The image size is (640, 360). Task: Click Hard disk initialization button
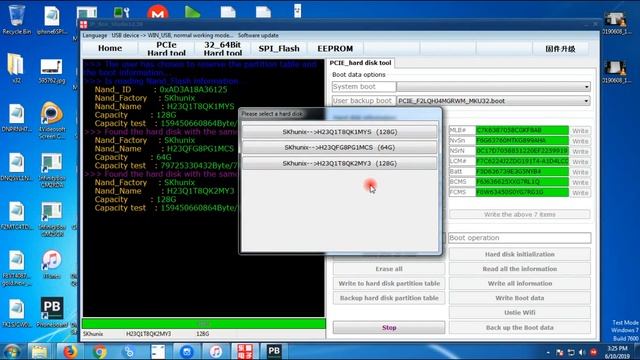tap(520, 254)
